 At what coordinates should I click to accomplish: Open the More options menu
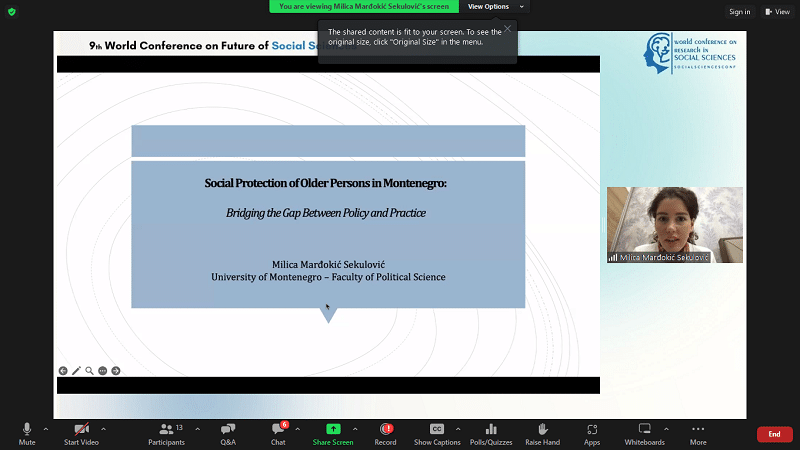coord(698,432)
